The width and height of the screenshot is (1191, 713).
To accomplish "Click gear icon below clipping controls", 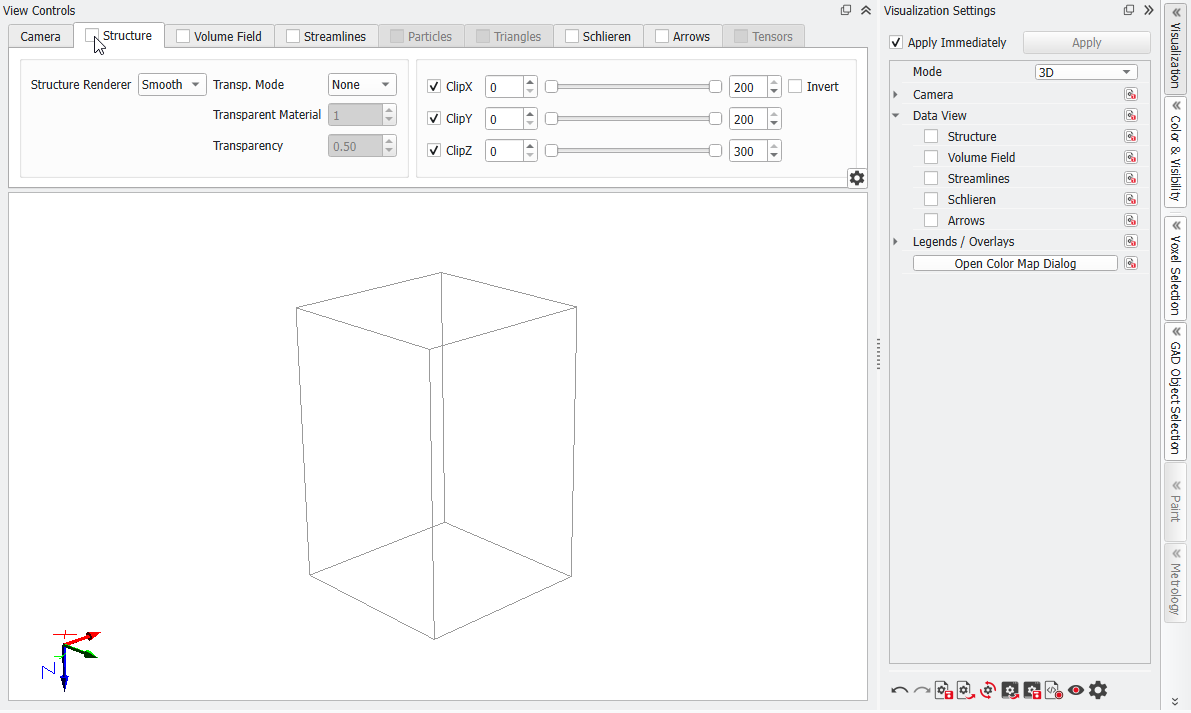I will (857, 178).
